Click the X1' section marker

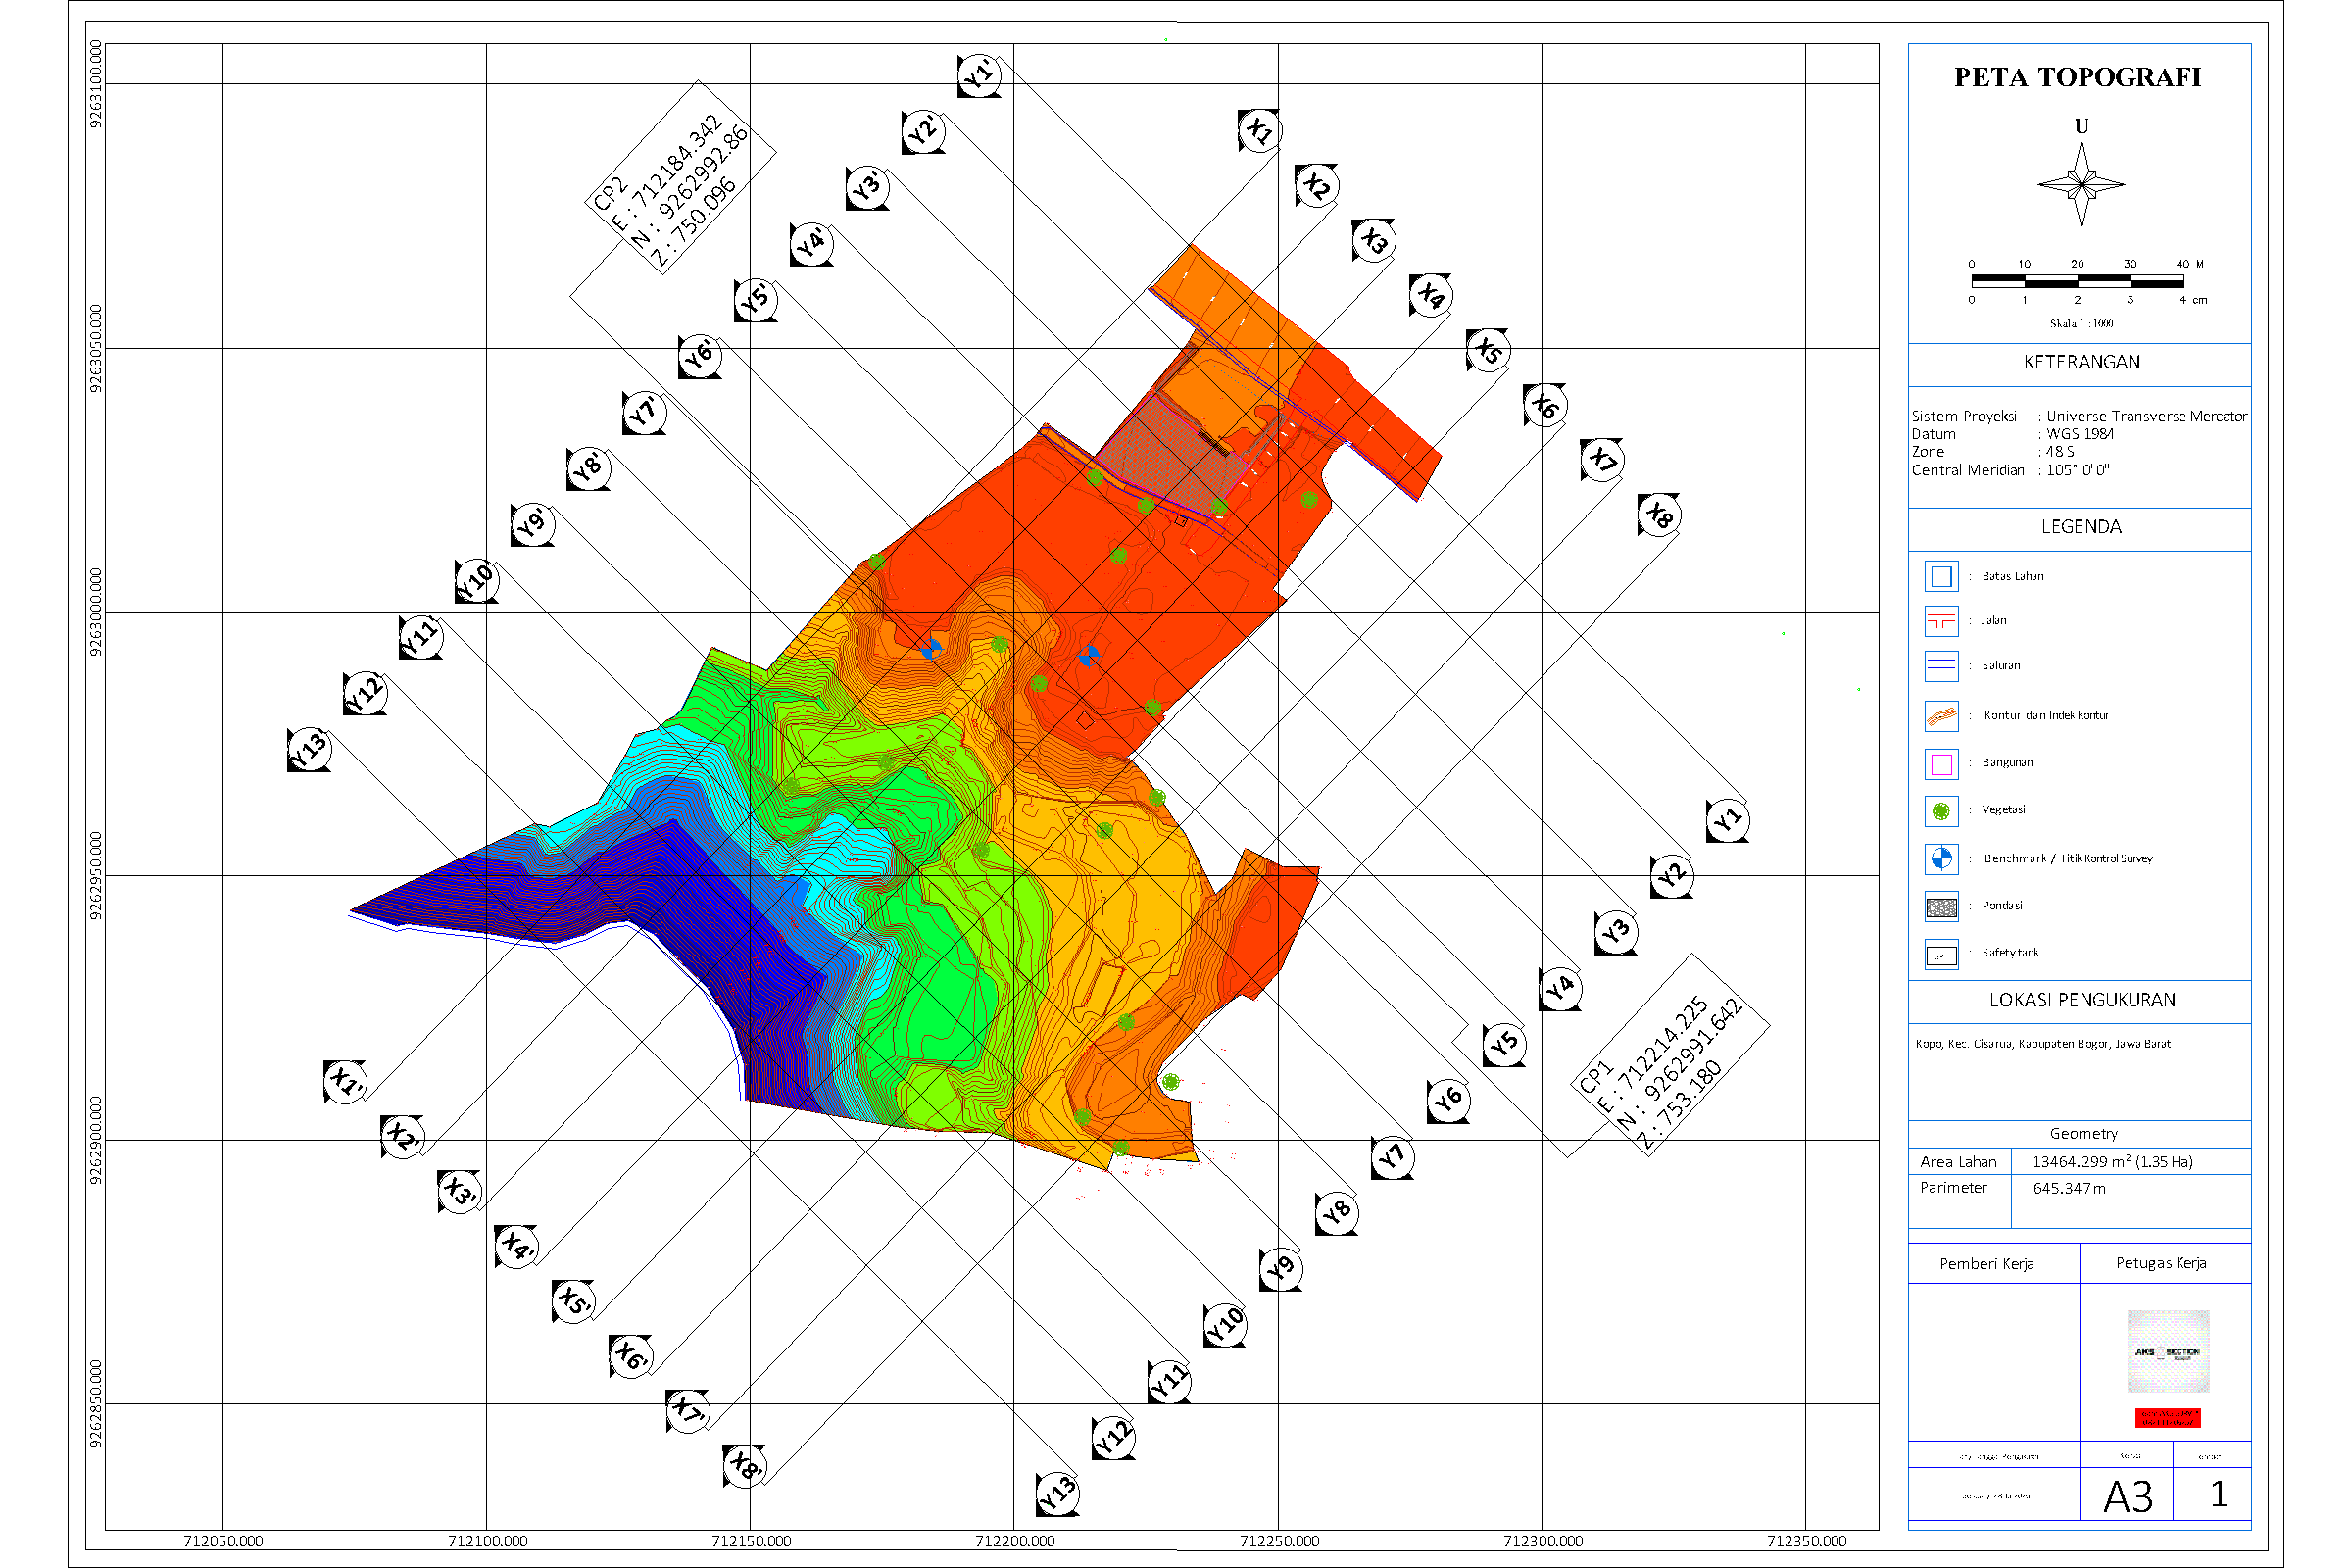point(346,1082)
